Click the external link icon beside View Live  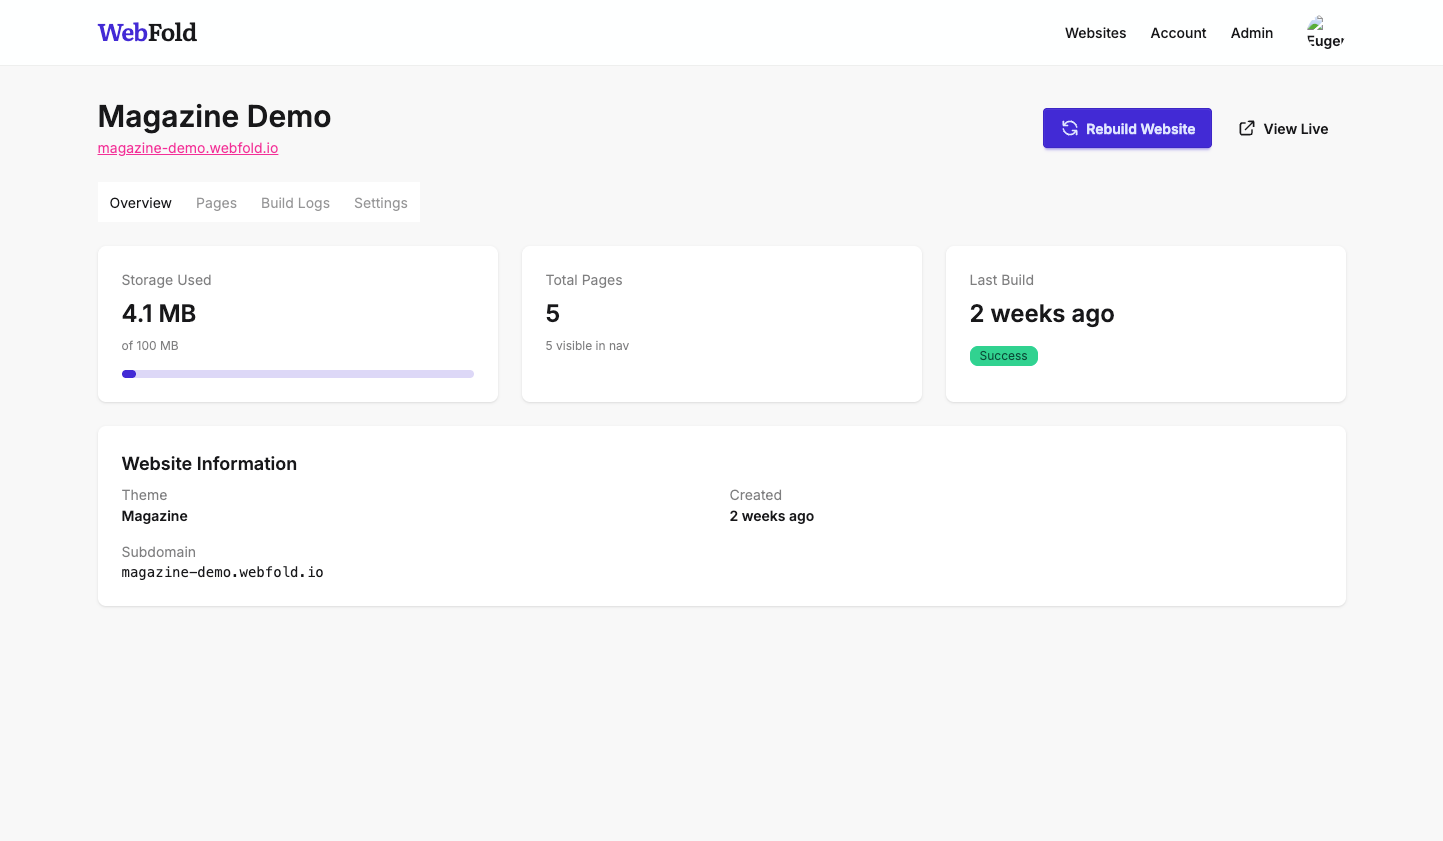pos(1246,128)
